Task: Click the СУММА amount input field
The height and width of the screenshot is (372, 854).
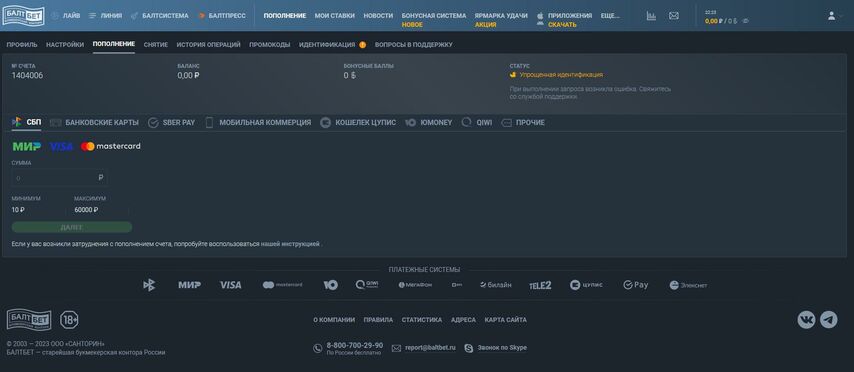Action: point(59,178)
